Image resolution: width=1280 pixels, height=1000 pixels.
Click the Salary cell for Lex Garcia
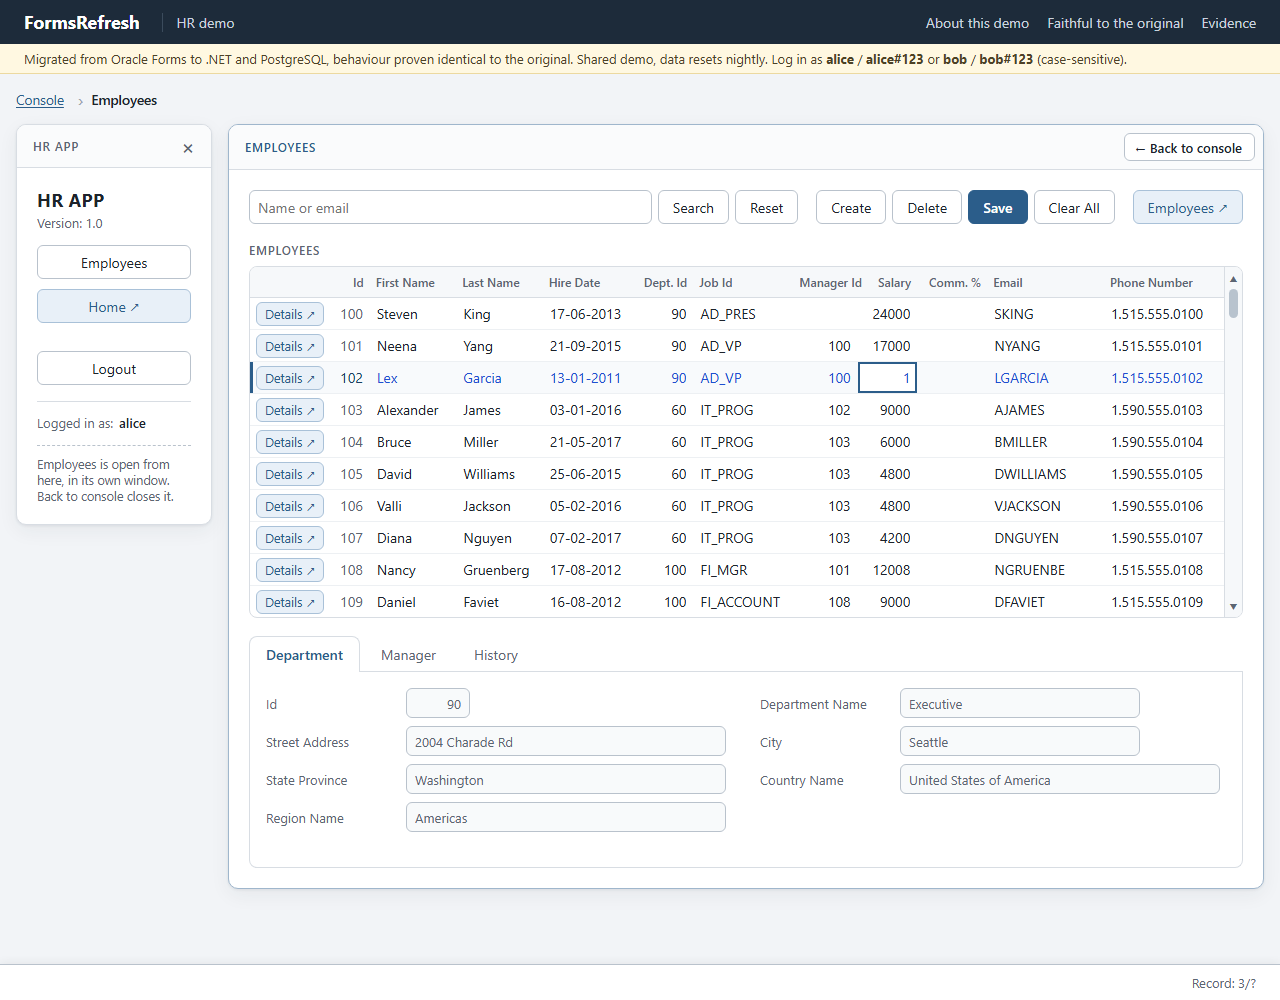pos(888,378)
